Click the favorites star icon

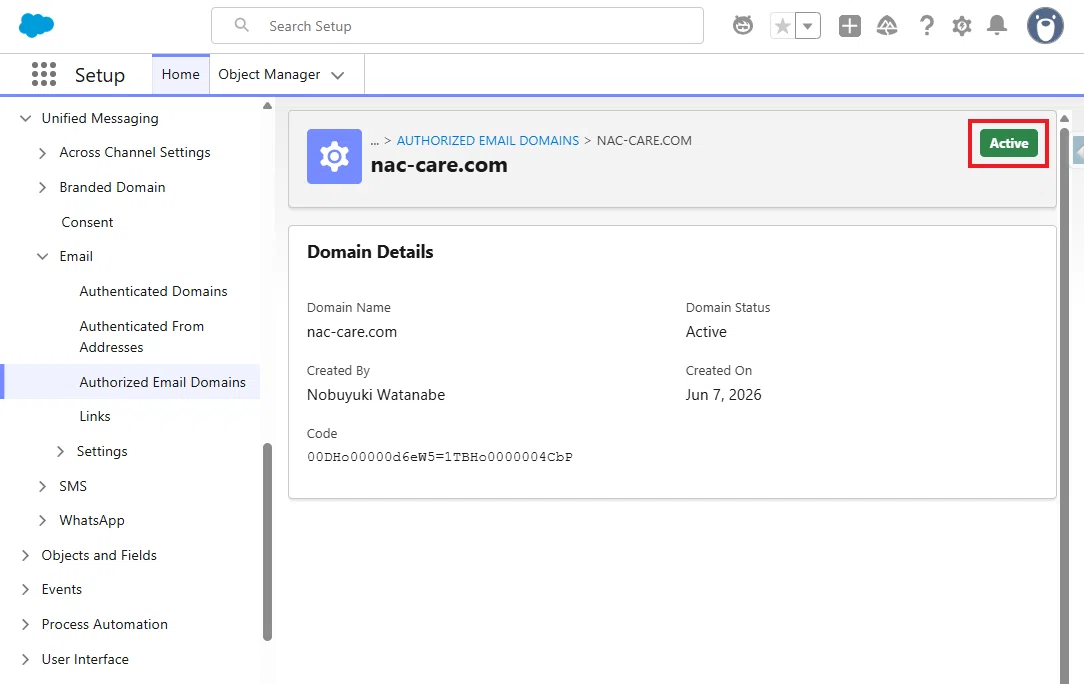coord(783,26)
